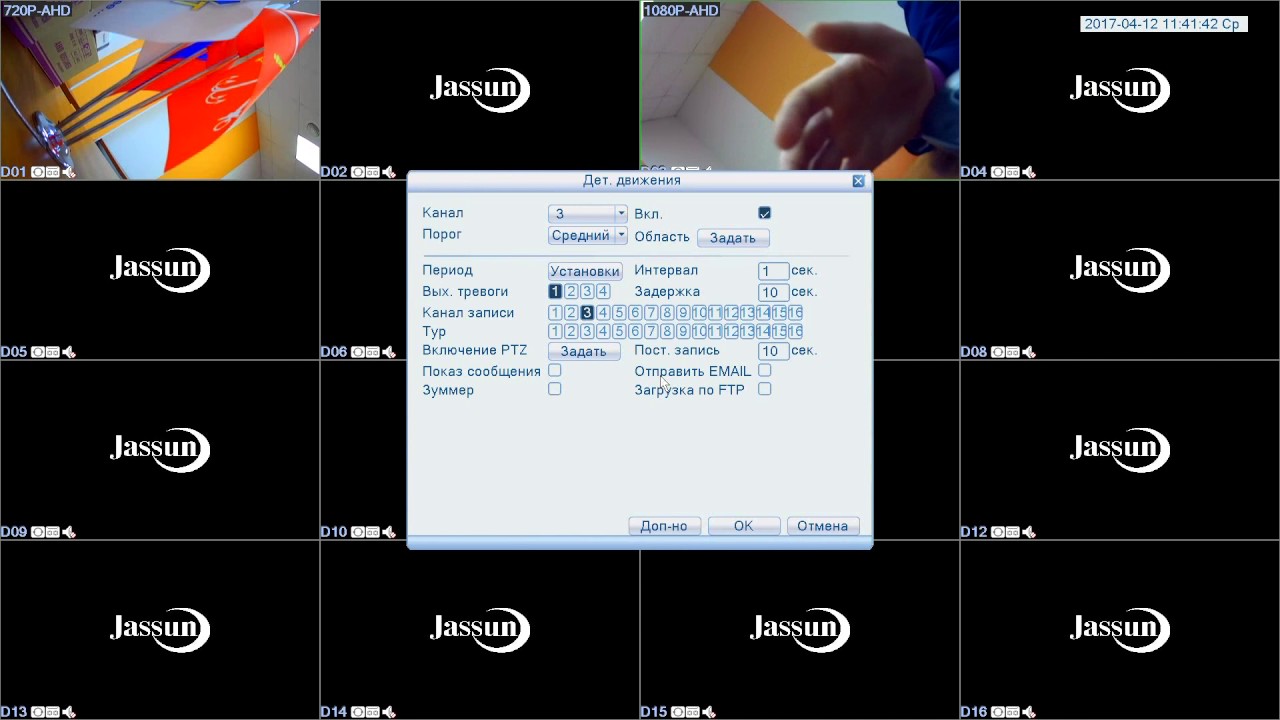Uncheck the Вкл. enable checkbox
The height and width of the screenshot is (720, 1280).
pos(765,213)
